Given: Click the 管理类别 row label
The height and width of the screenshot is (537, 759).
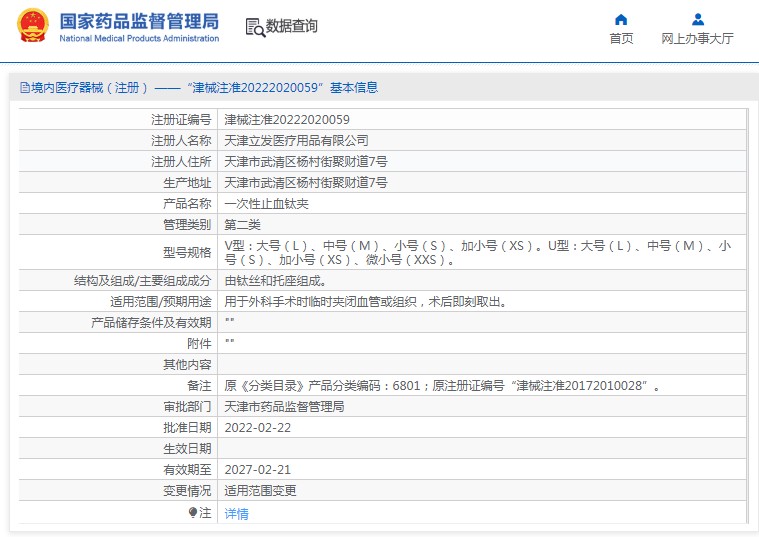Looking at the screenshot, I should click(187, 225).
